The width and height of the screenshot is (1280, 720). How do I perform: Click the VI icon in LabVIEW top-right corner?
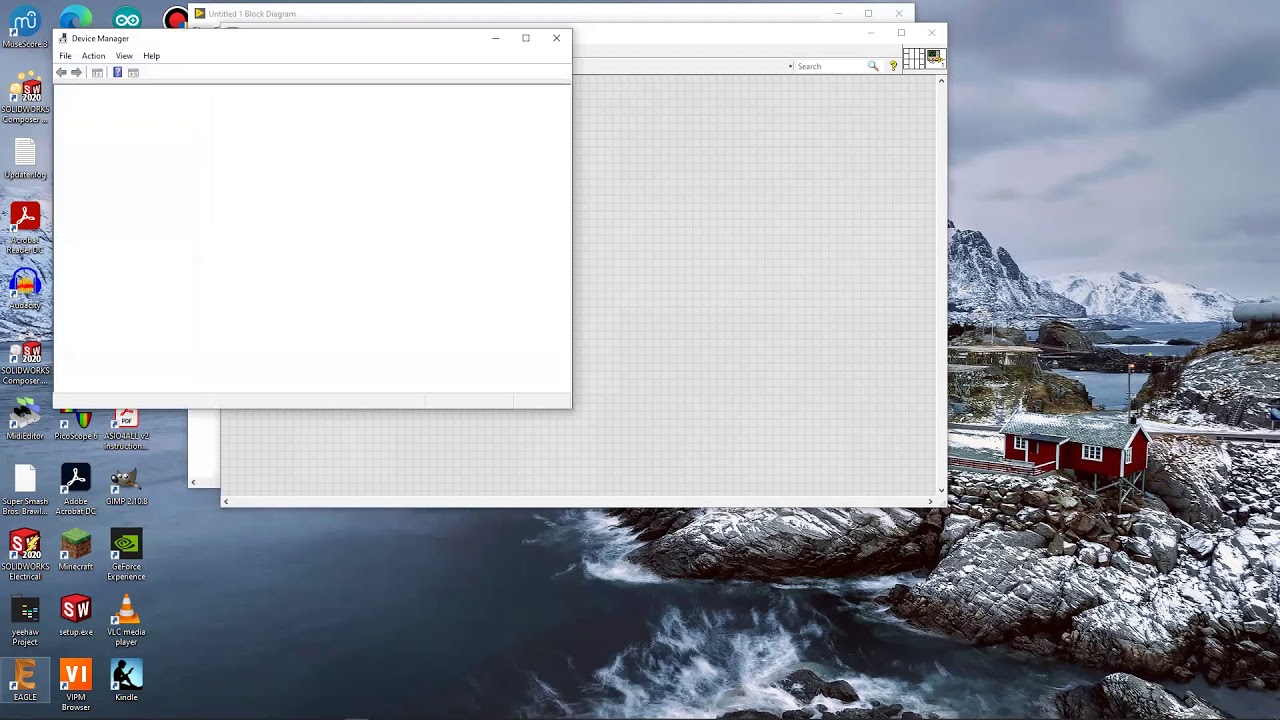(x=935, y=60)
